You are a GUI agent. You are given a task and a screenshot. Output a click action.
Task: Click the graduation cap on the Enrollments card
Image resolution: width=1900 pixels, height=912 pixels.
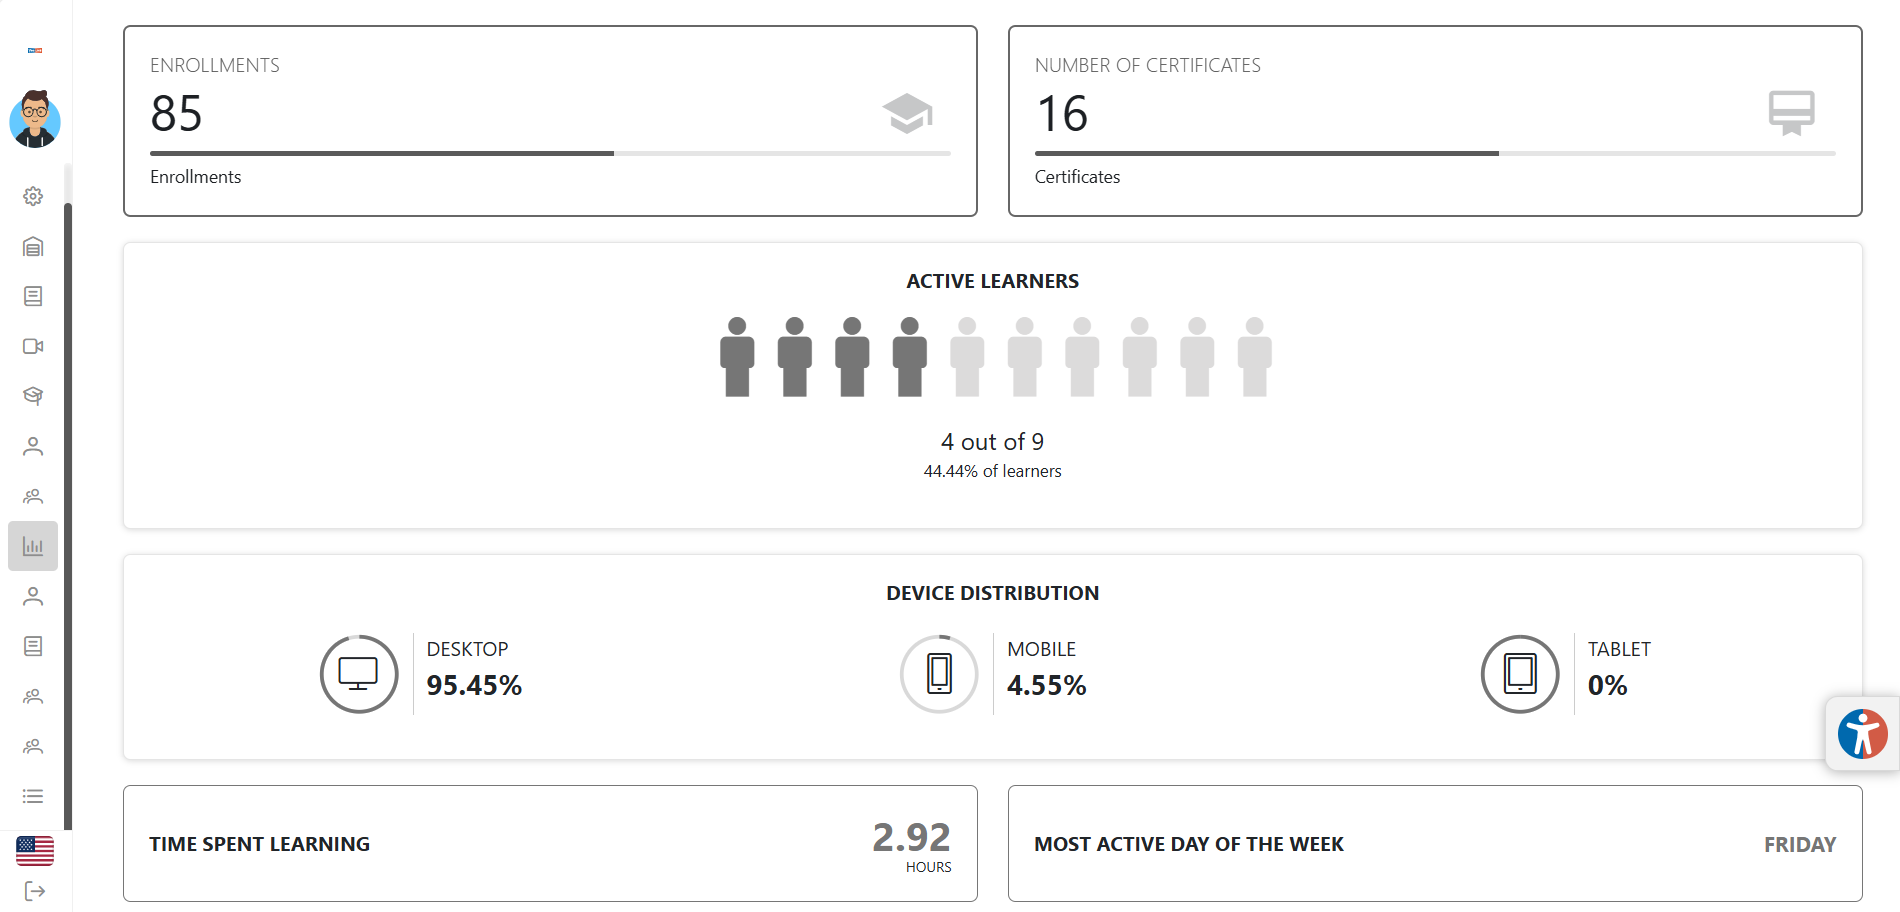pyautogui.click(x=908, y=113)
